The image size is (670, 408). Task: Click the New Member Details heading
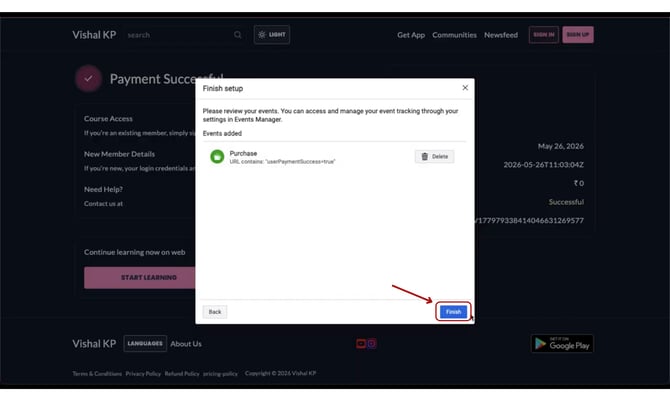pyautogui.click(x=119, y=154)
